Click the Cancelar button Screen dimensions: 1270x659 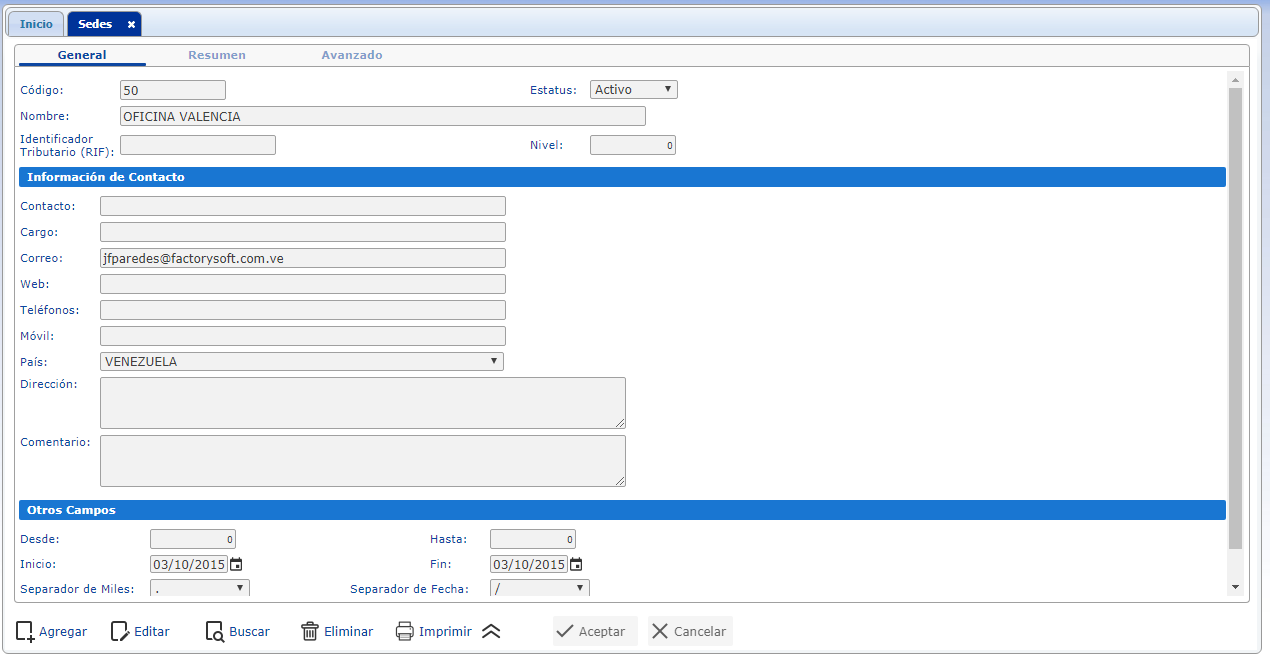(690, 631)
